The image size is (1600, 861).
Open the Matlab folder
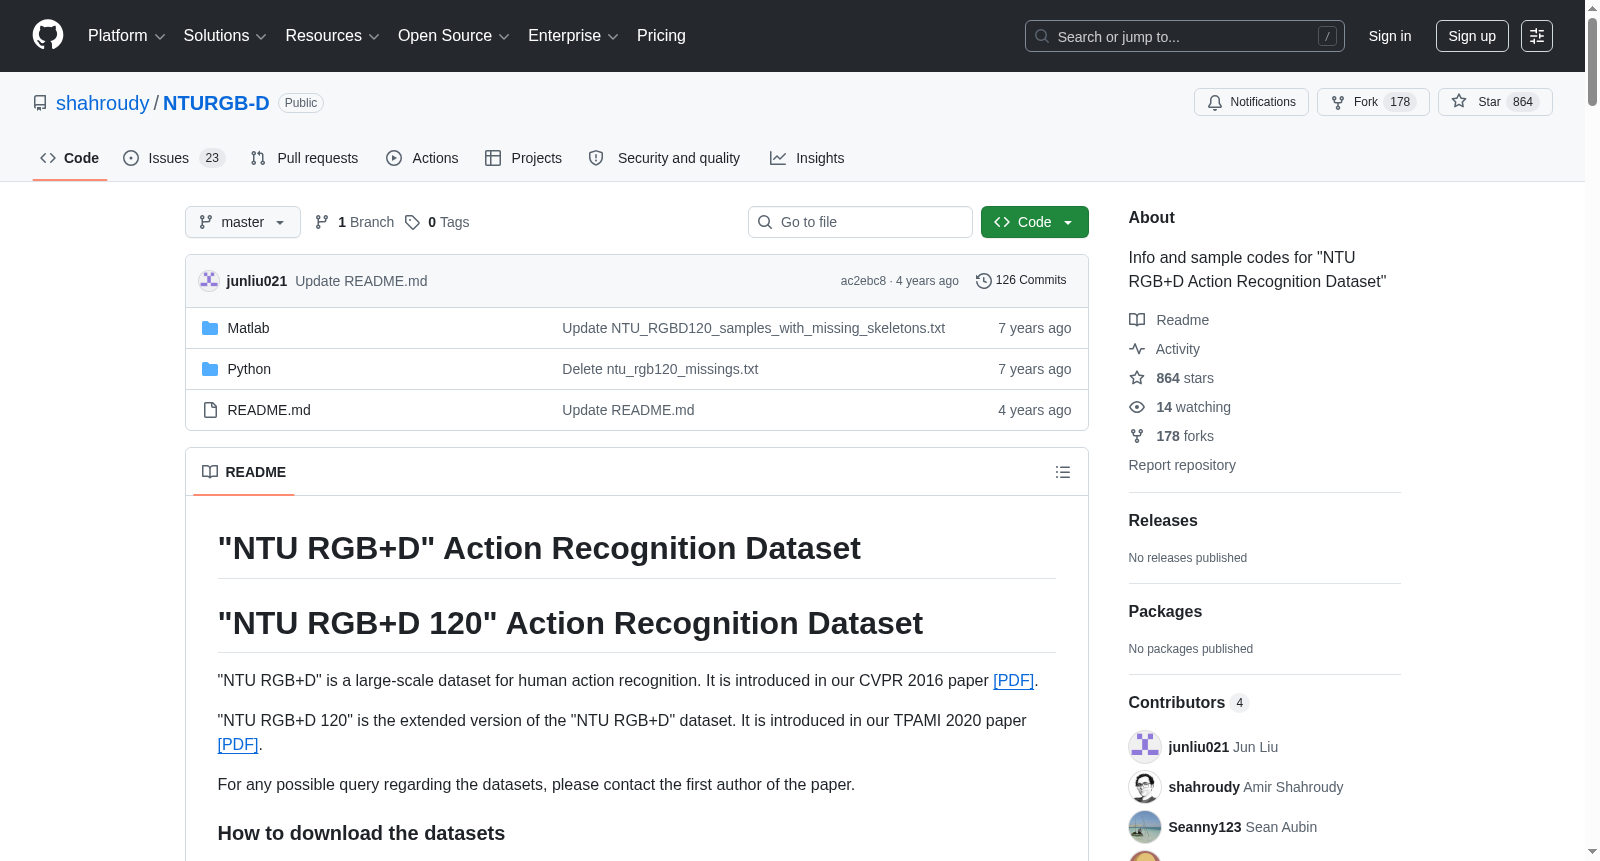point(248,328)
